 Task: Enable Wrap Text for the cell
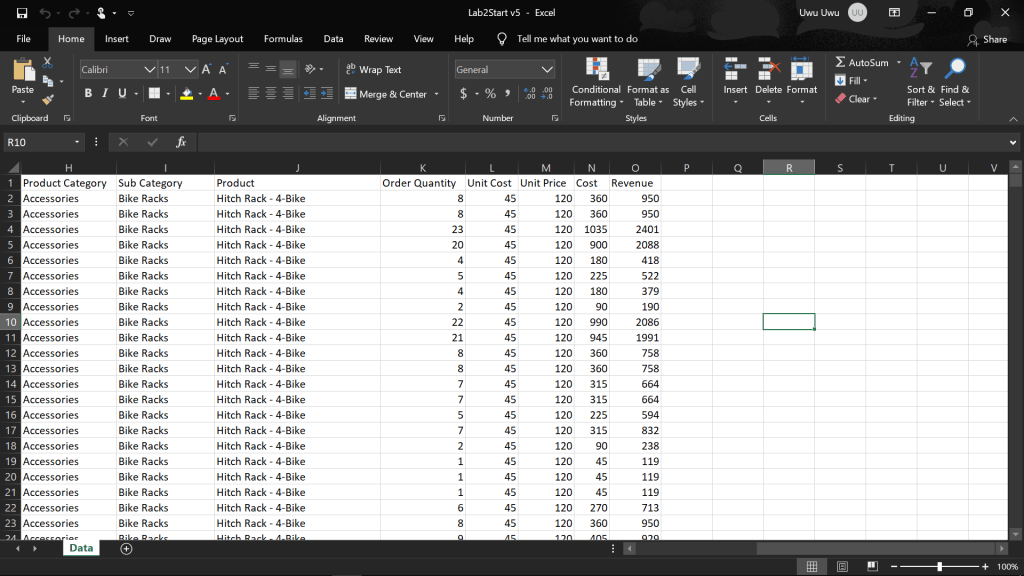[373, 70]
